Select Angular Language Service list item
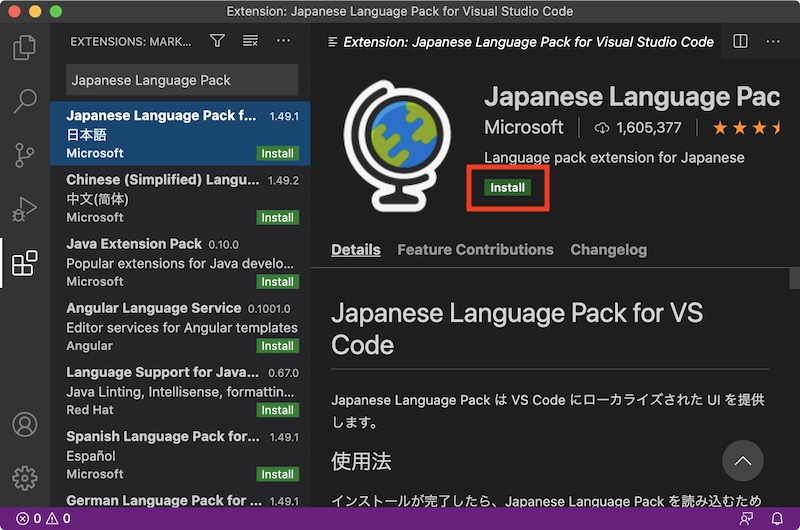 [x=180, y=327]
